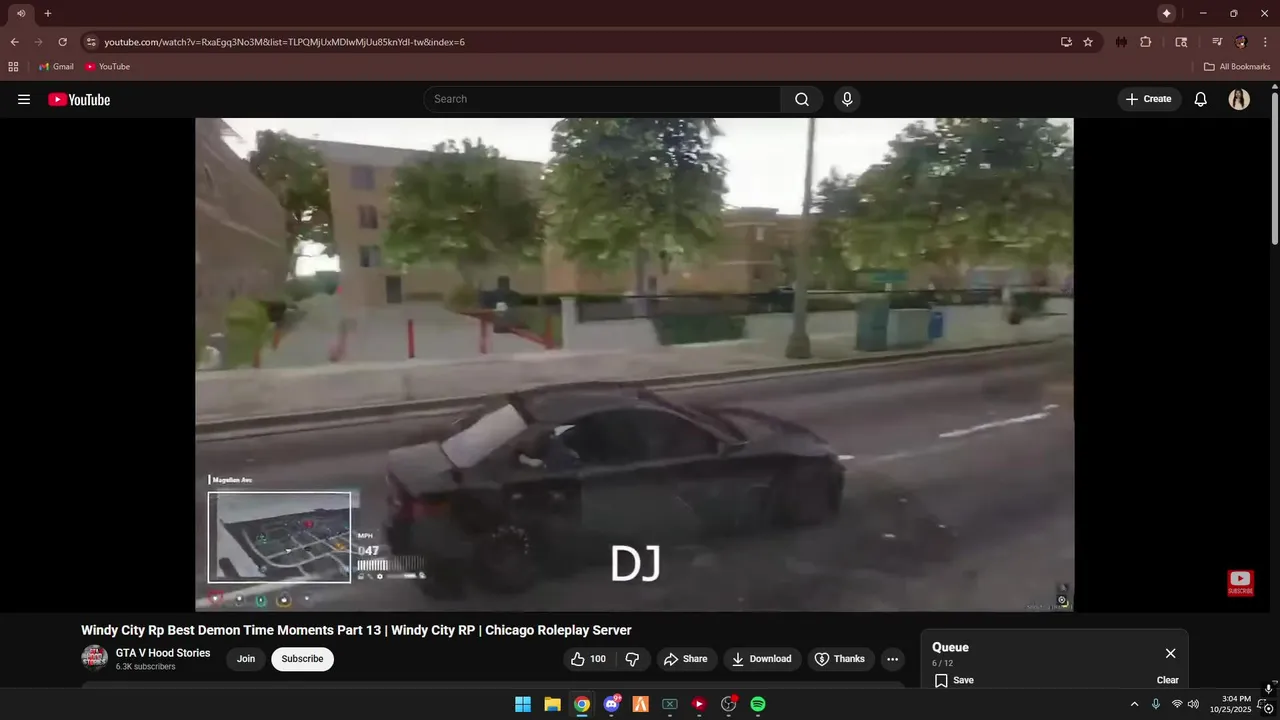
Task: Open the waveform extension icon
Action: pyautogui.click(x=1122, y=42)
